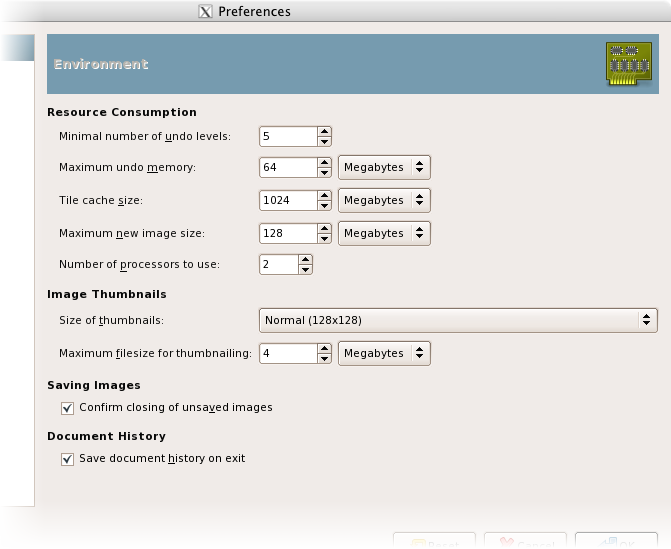Focus the maximum undo memory field
The image size is (671, 549).
pyautogui.click(x=289, y=167)
